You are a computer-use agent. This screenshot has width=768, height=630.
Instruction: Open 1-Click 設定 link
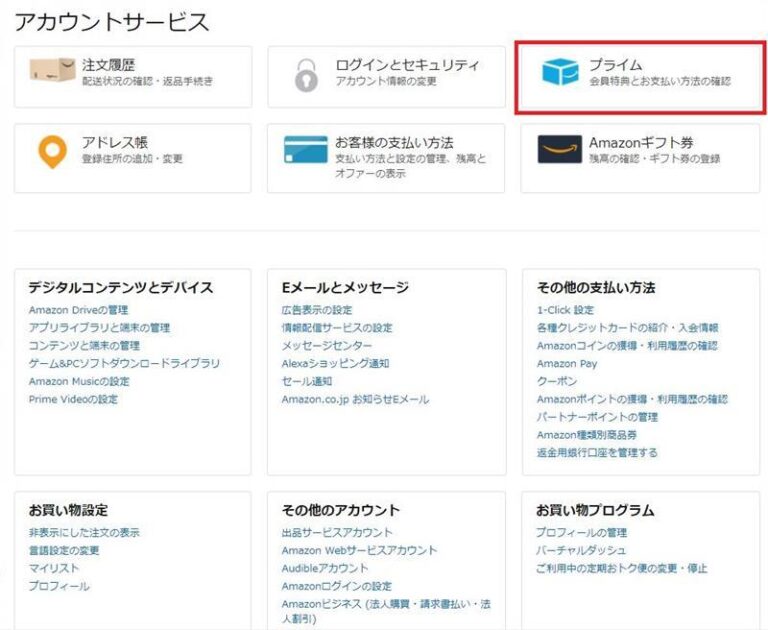[565, 310]
